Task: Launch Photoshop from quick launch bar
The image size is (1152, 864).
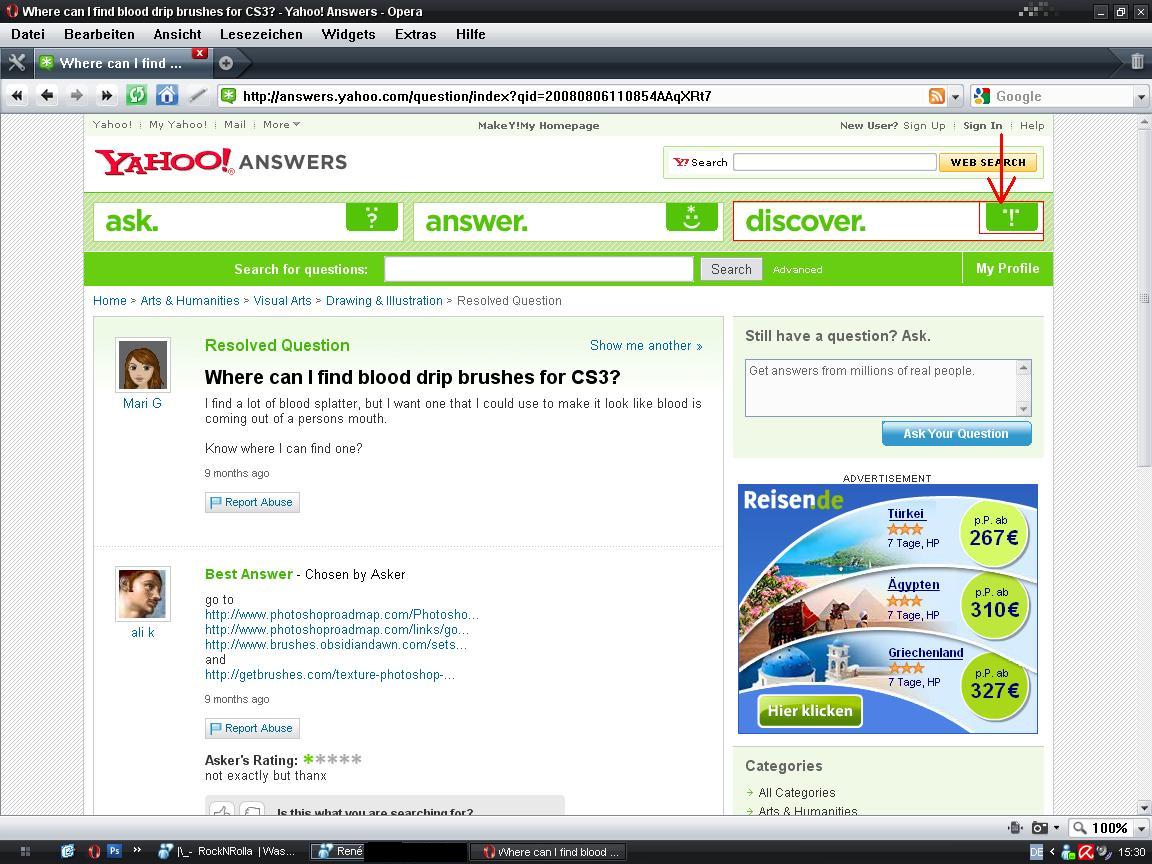Action: (114, 852)
